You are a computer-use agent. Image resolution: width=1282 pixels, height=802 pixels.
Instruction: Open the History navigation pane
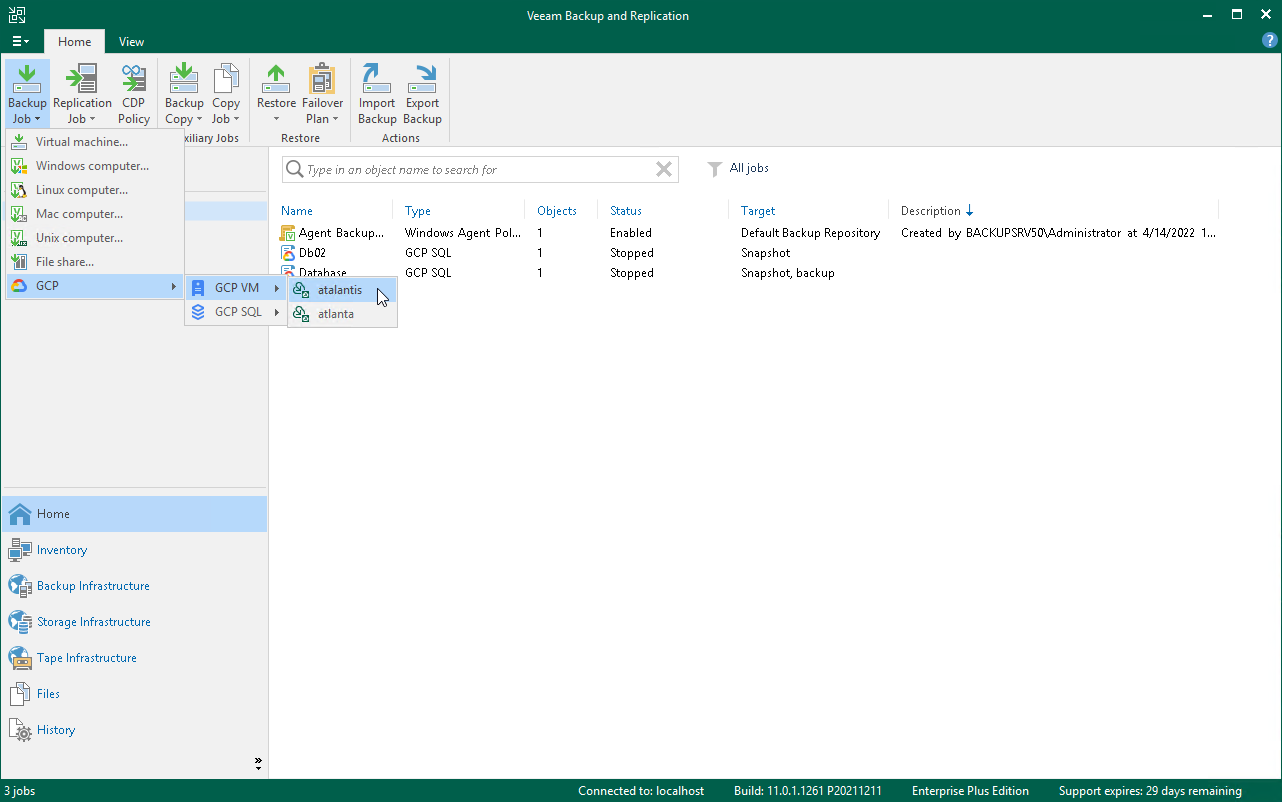(135, 730)
